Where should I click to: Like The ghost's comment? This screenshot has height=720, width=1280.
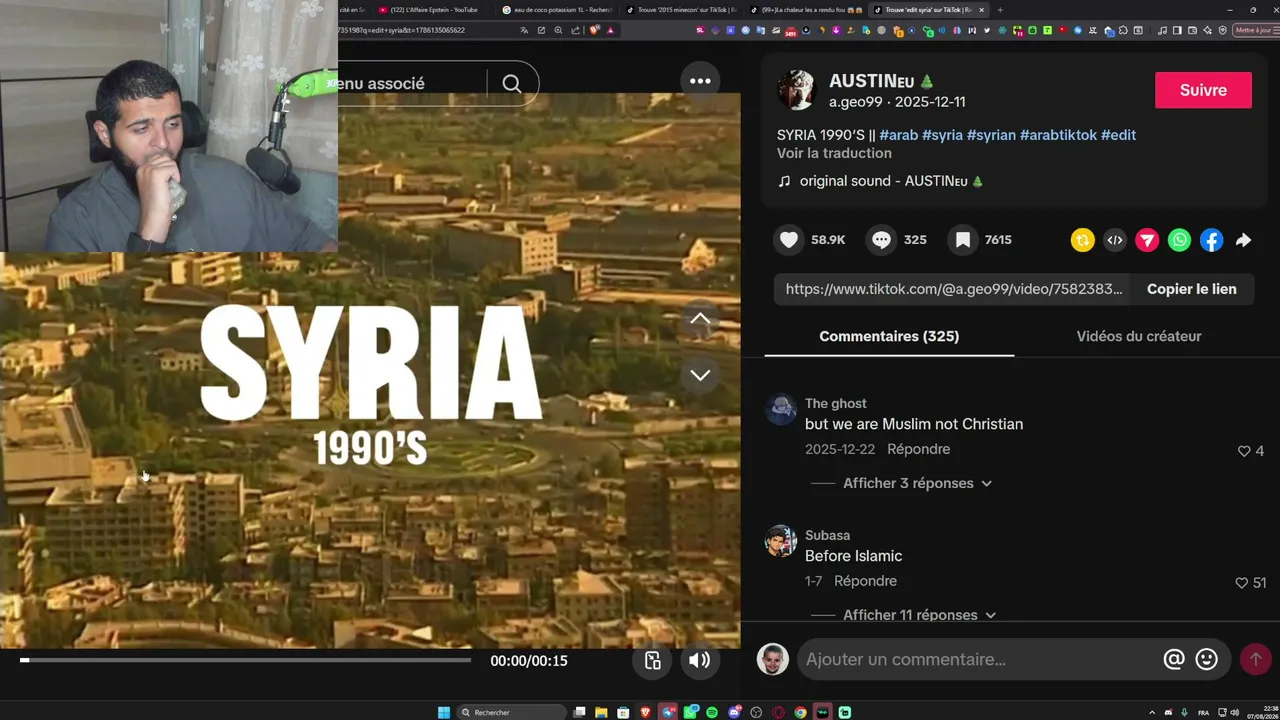tap(1244, 451)
